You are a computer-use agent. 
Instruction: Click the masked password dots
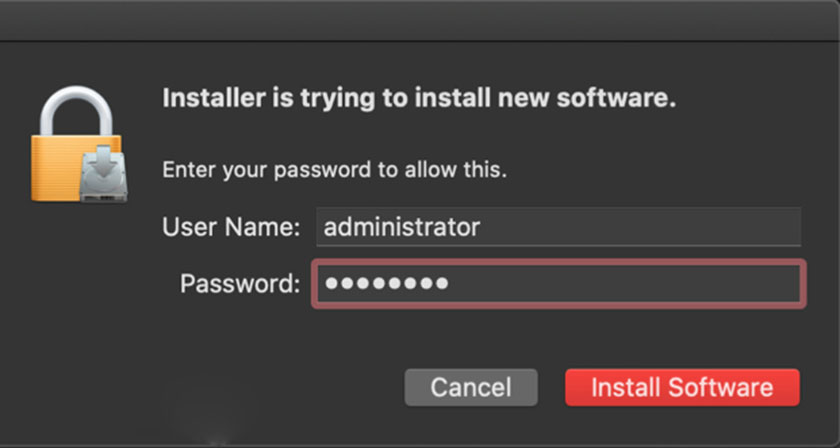386,284
